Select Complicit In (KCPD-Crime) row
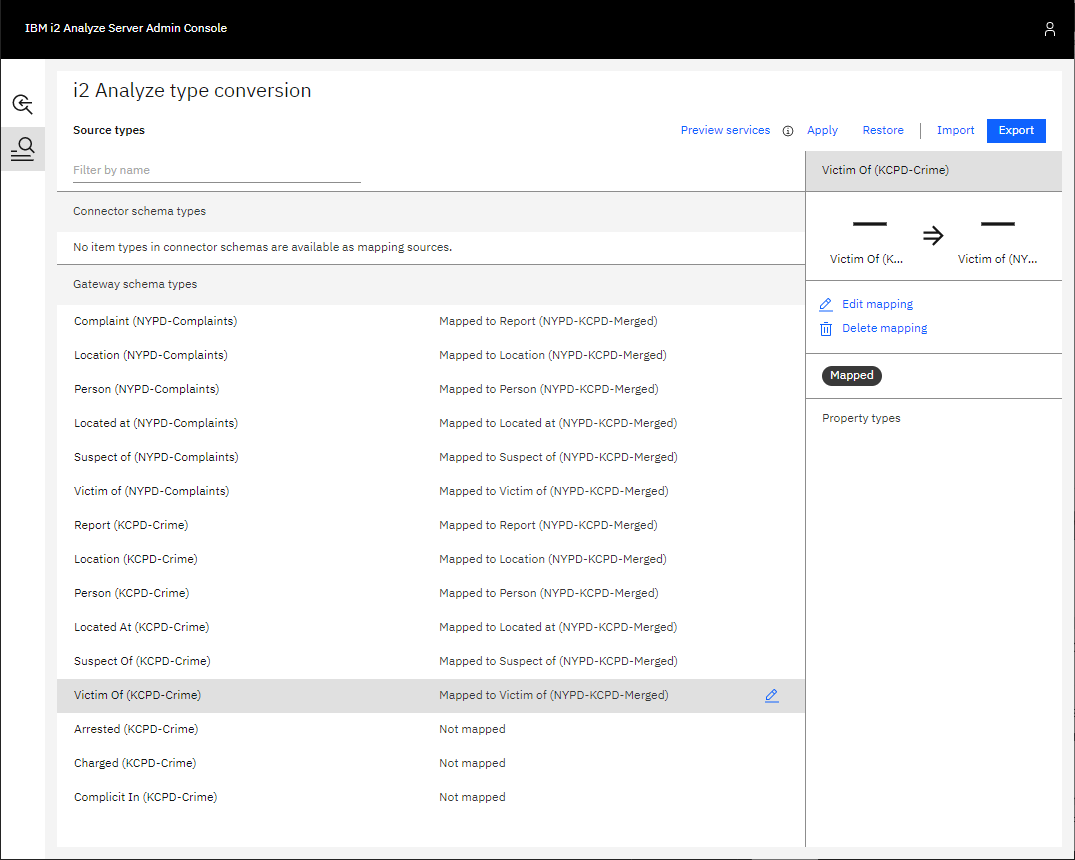This screenshot has width=1075, height=860. tap(145, 797)
